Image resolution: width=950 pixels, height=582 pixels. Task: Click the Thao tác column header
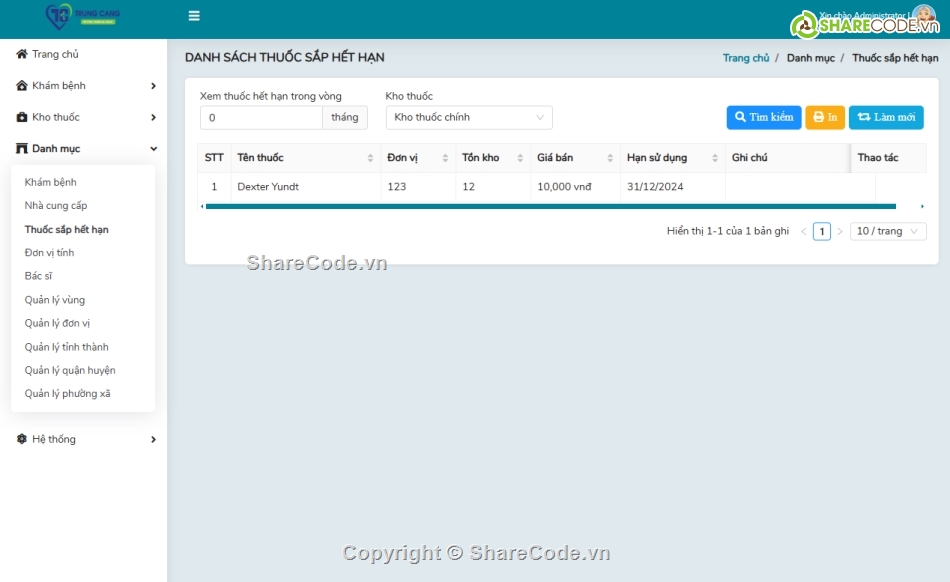(x=888, y=158)
